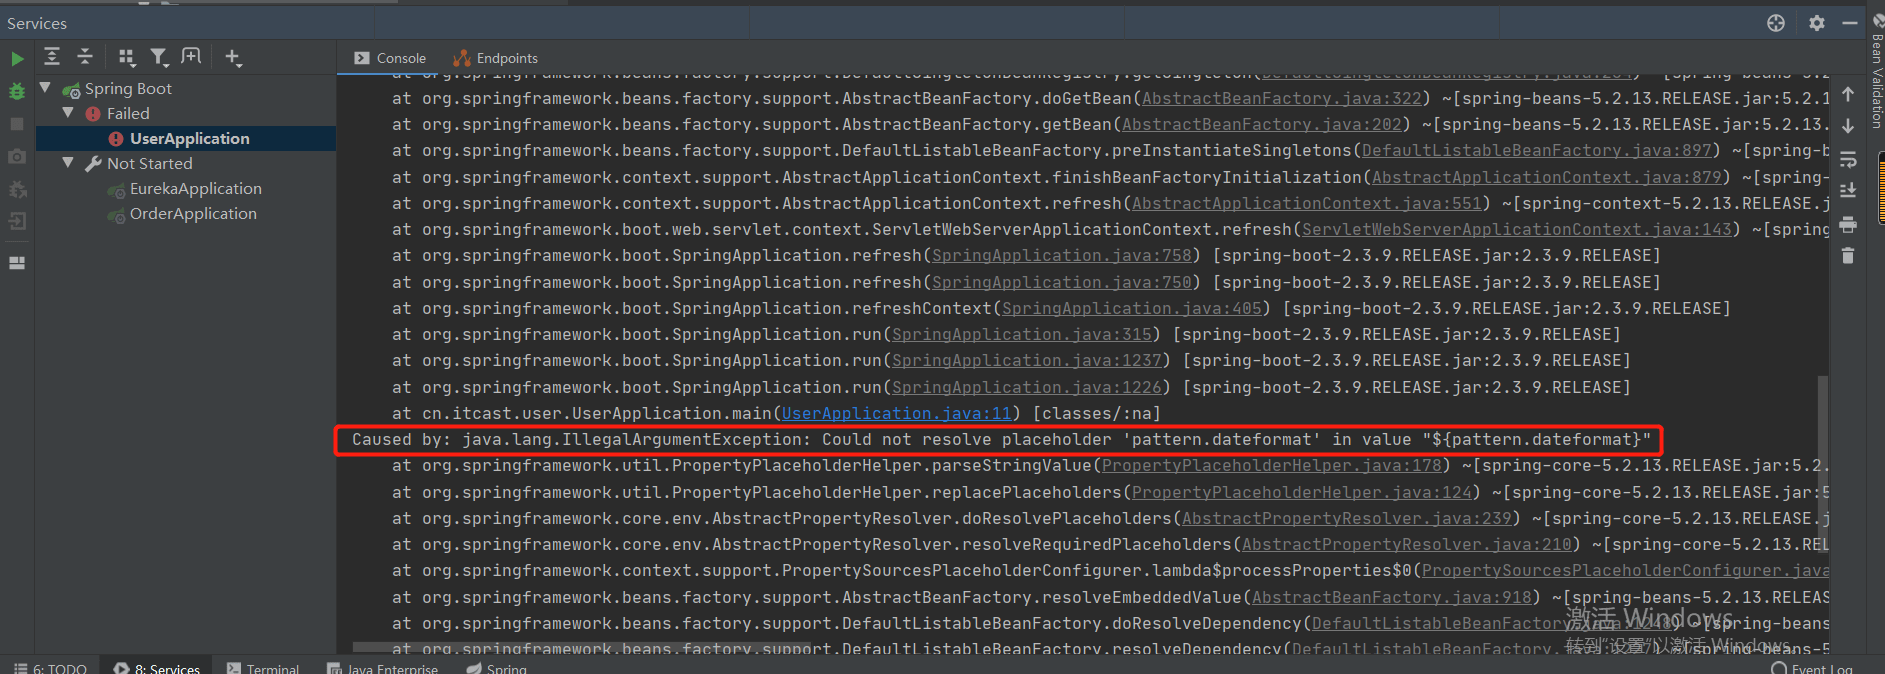Open AbstractPropertyResolver.java:210 link
Screen dimensions: 1885x674
1406,544
